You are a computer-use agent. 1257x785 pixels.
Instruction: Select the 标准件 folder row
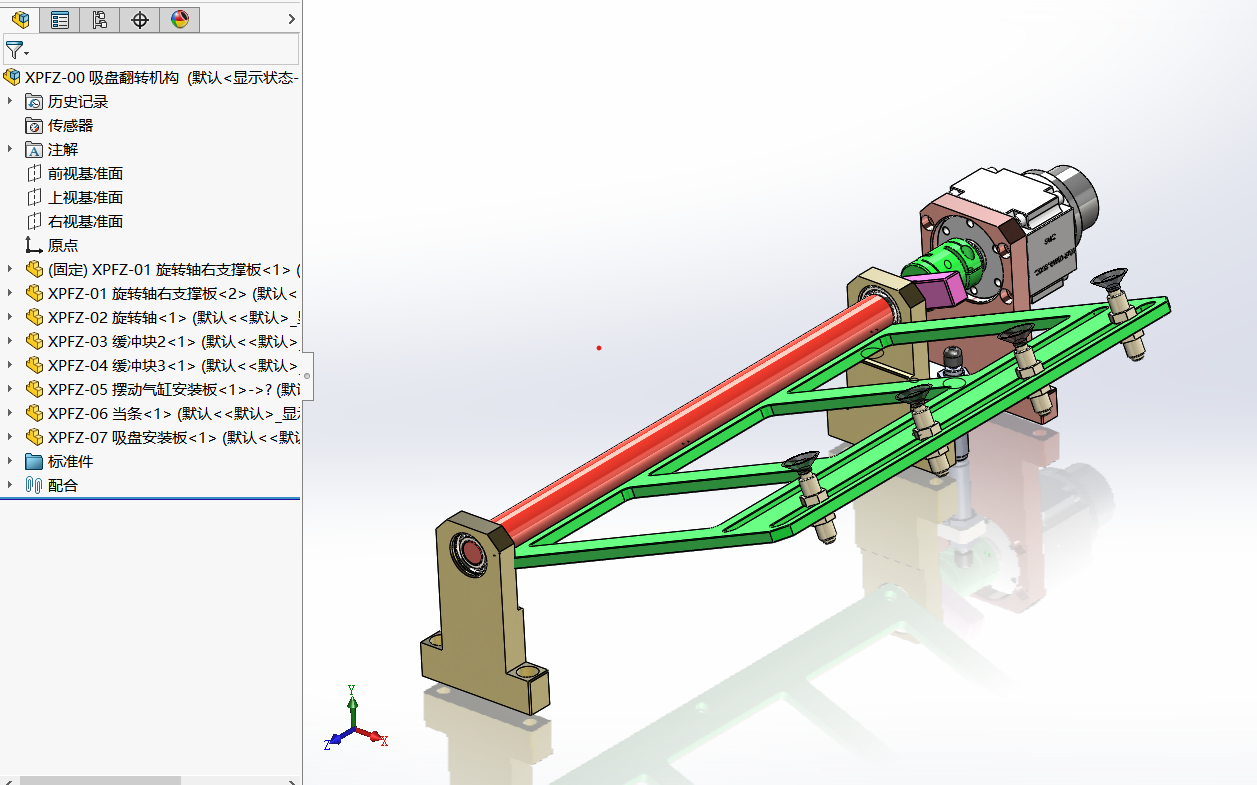click(70, 461)
